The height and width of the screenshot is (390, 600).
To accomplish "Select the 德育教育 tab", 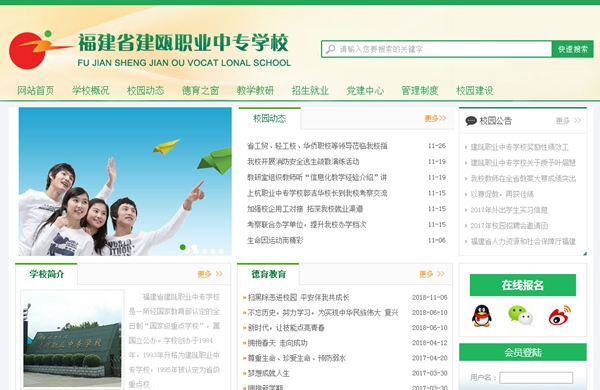I will point(269,274).
